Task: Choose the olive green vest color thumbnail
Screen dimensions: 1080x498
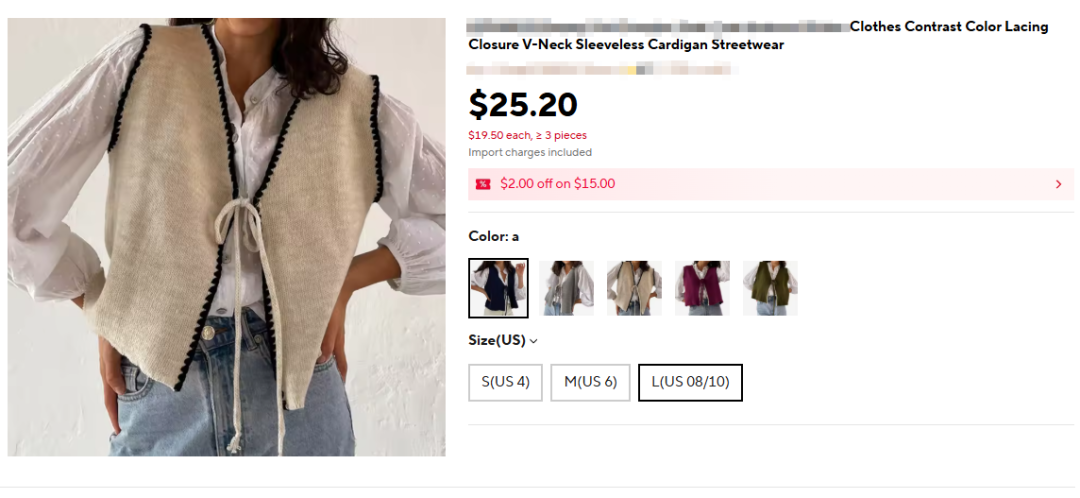Action: point(770,288)
